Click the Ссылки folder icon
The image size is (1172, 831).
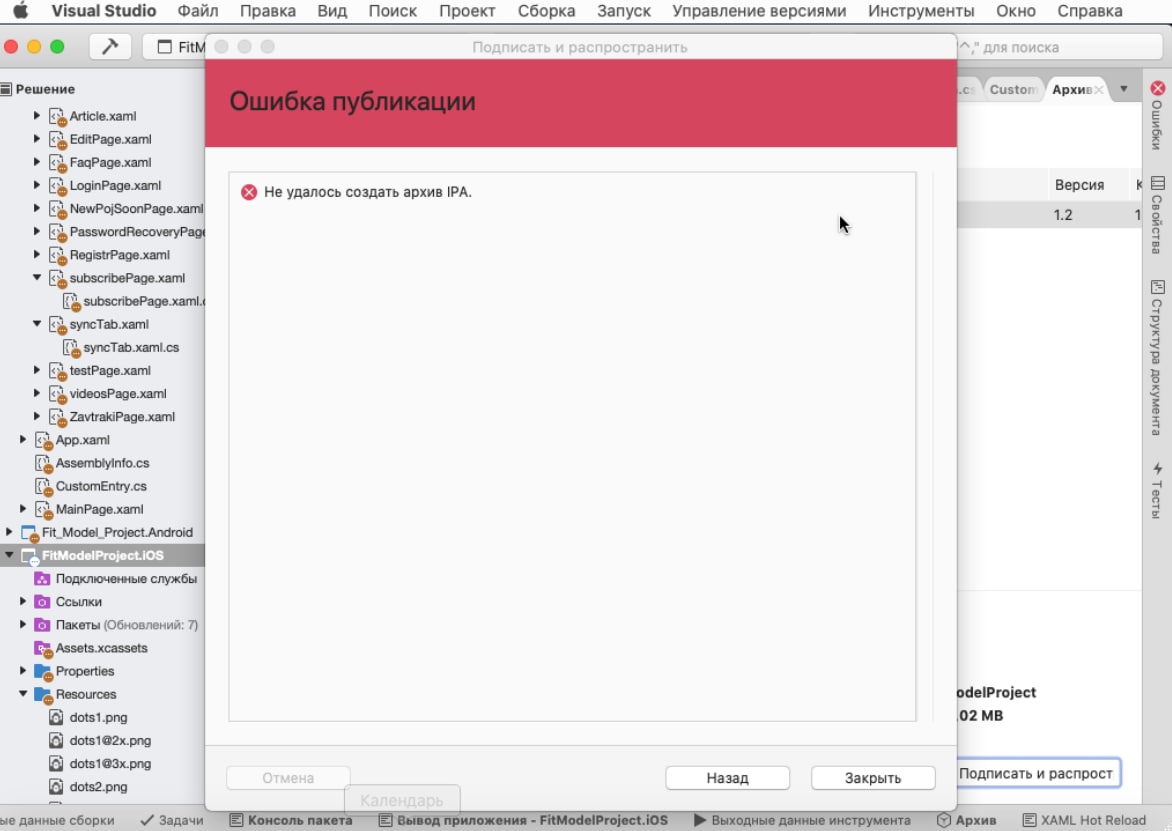(43, 602)
